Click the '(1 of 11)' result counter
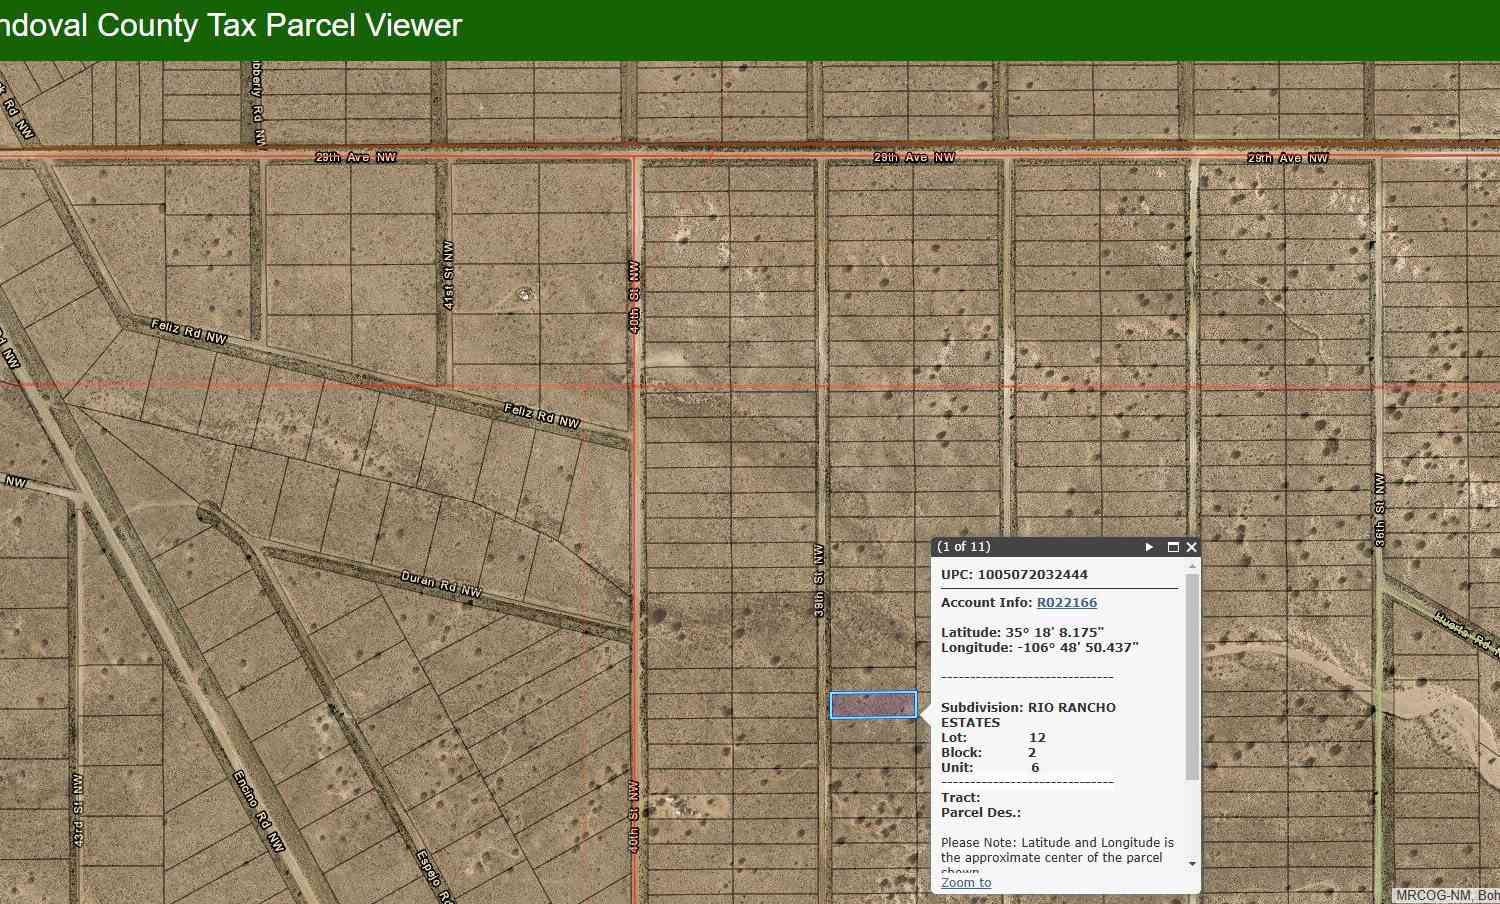The width and height of the screenshot is (1500, 904). point(964,547)
